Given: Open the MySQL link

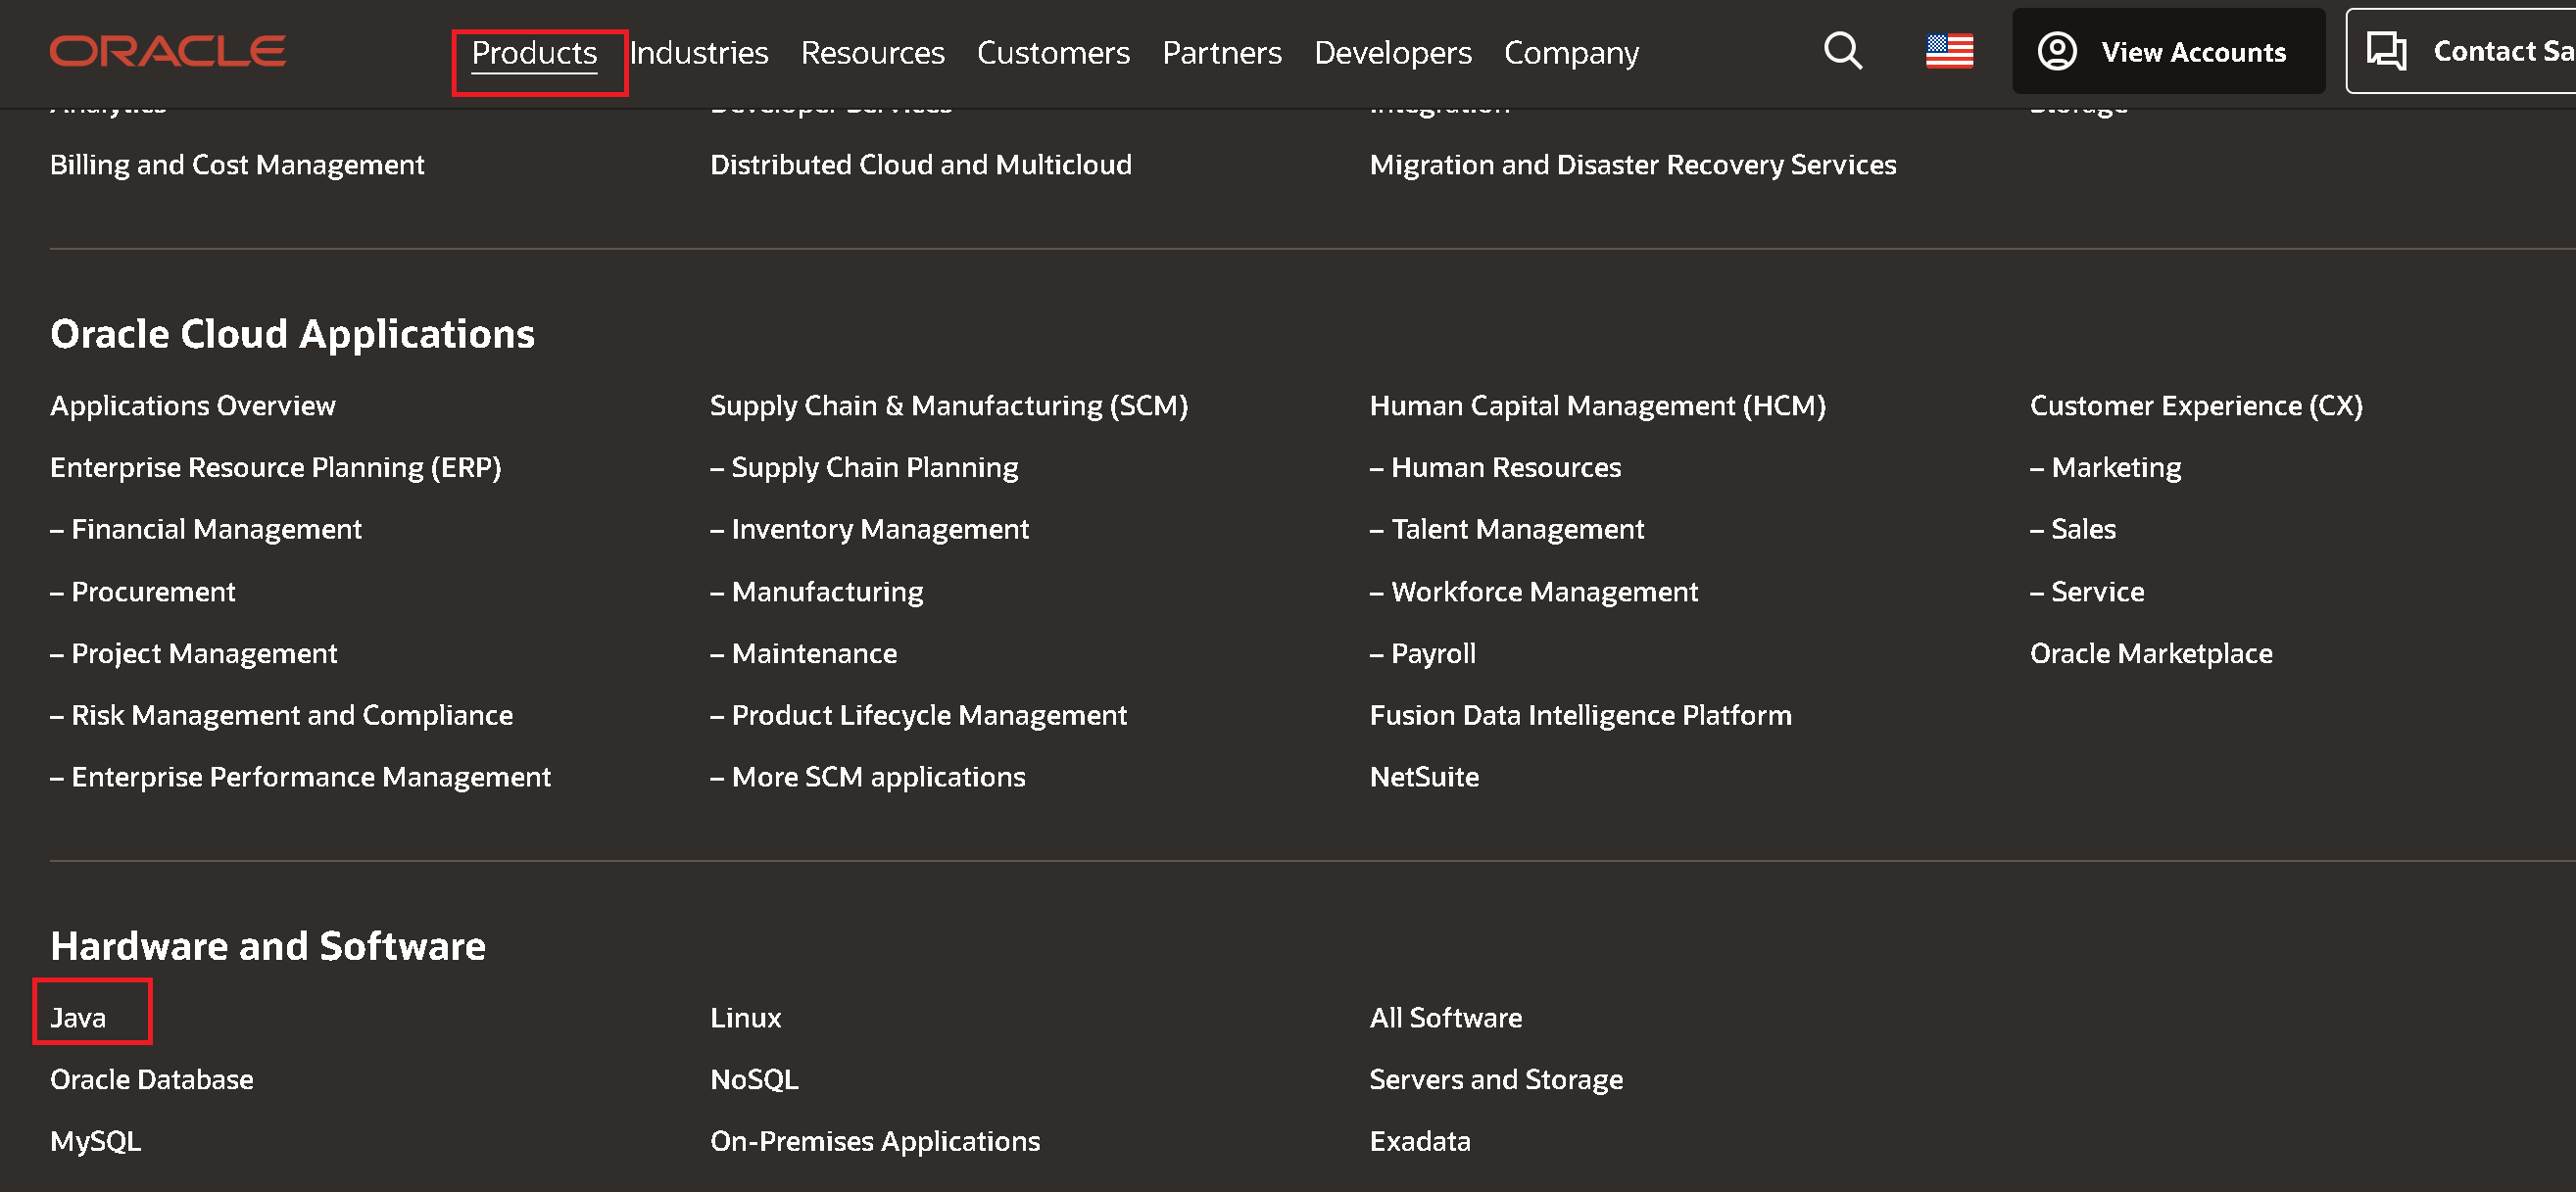Looking at the screenshot, I should [94, 1140].
